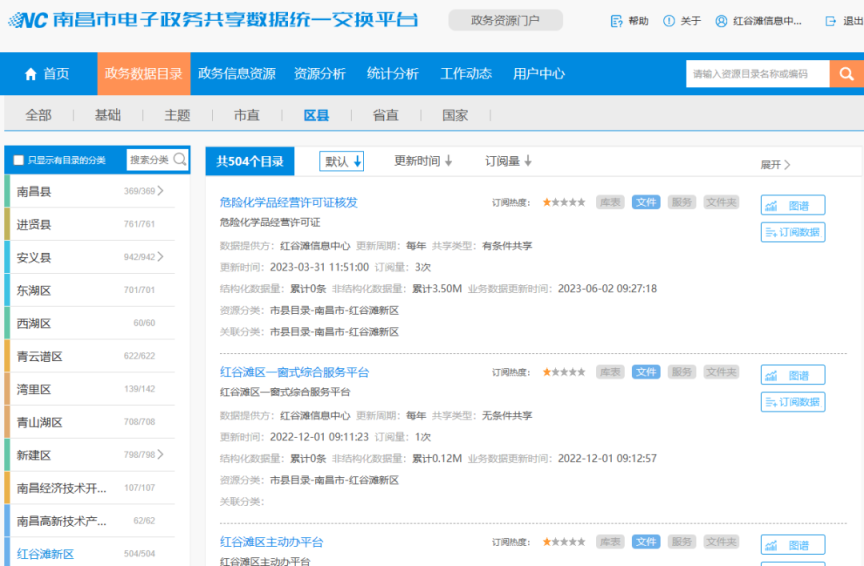Open the Help icon in header

tap(616, 21)
